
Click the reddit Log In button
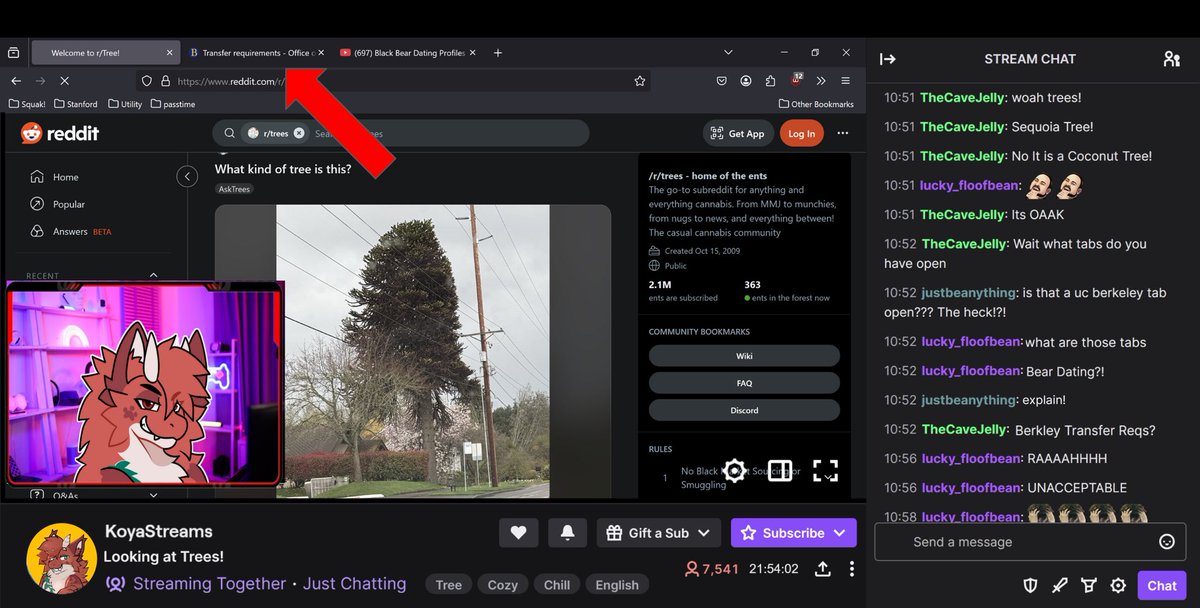pos(802,133)
